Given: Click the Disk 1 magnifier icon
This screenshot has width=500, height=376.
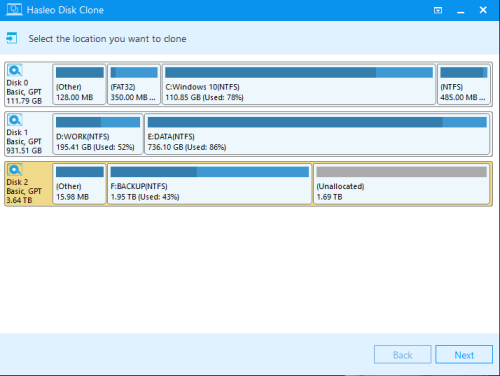Looking at the screenshot, I should [x=15, y=120].
